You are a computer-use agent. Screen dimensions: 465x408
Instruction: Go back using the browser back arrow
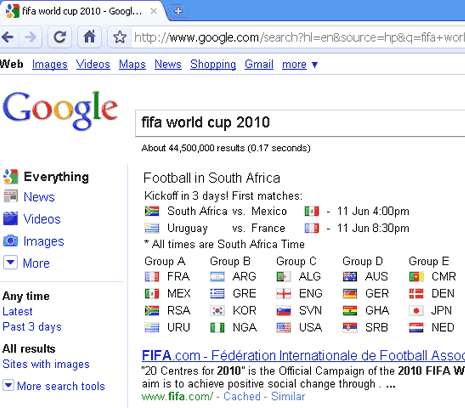click(8, 37)
